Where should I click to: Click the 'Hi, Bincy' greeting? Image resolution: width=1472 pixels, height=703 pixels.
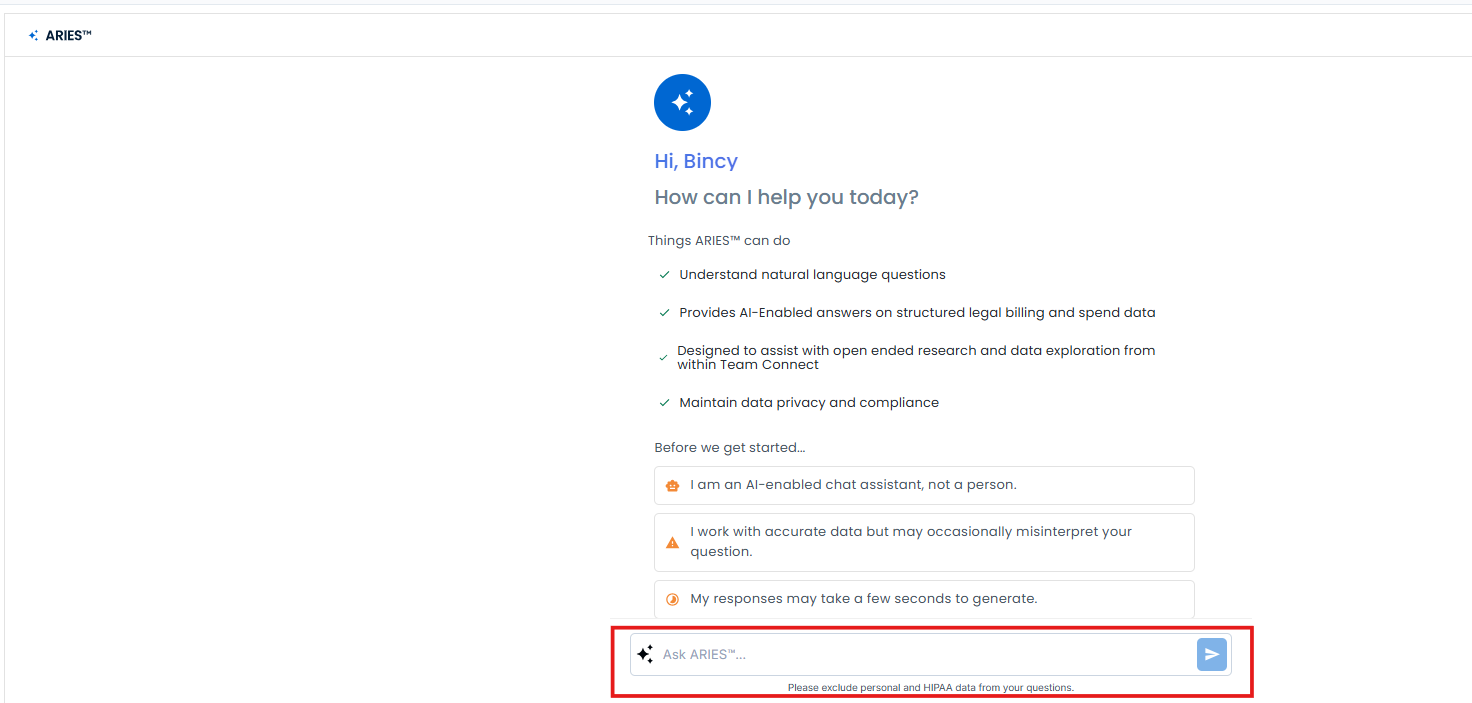tap(696, 161)
